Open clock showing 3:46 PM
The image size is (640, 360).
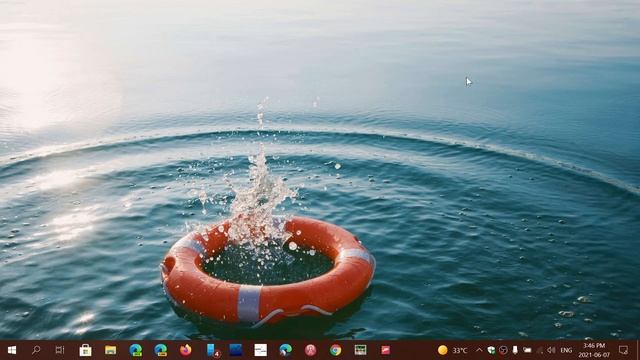click(594, 350)
